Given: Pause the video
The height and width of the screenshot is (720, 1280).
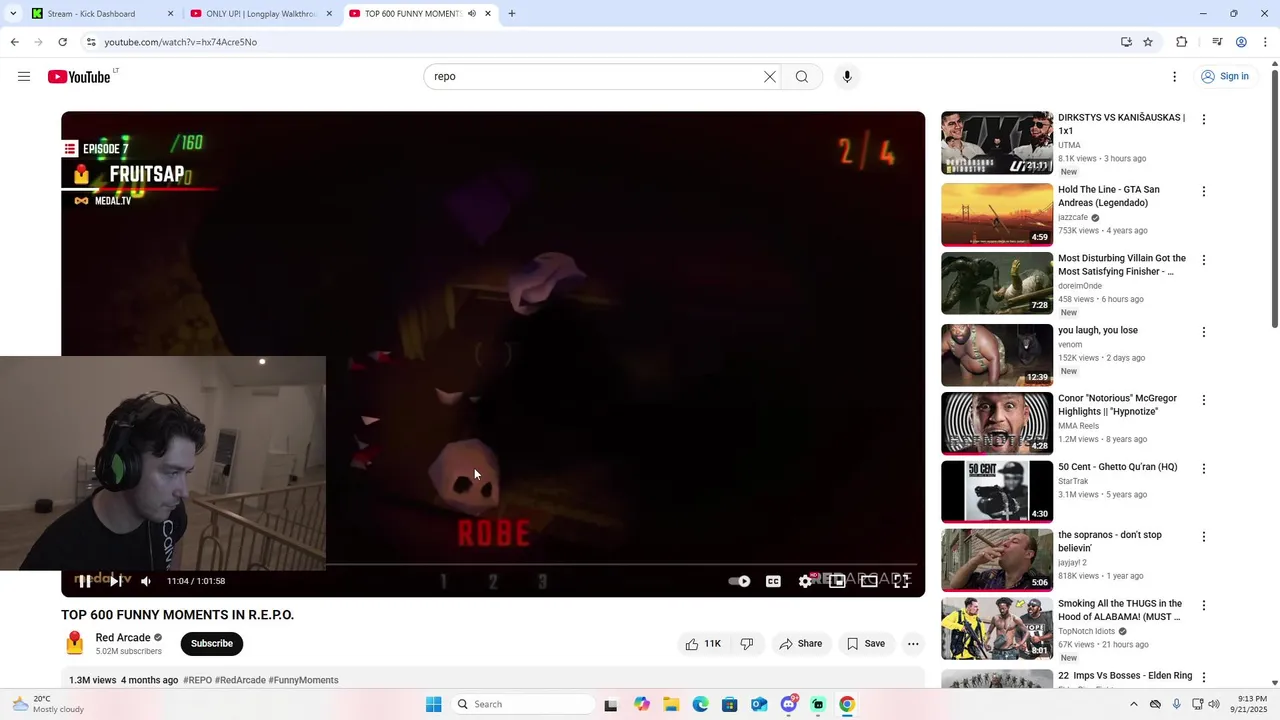Looking at the screenshot, I should pos(85,581).
